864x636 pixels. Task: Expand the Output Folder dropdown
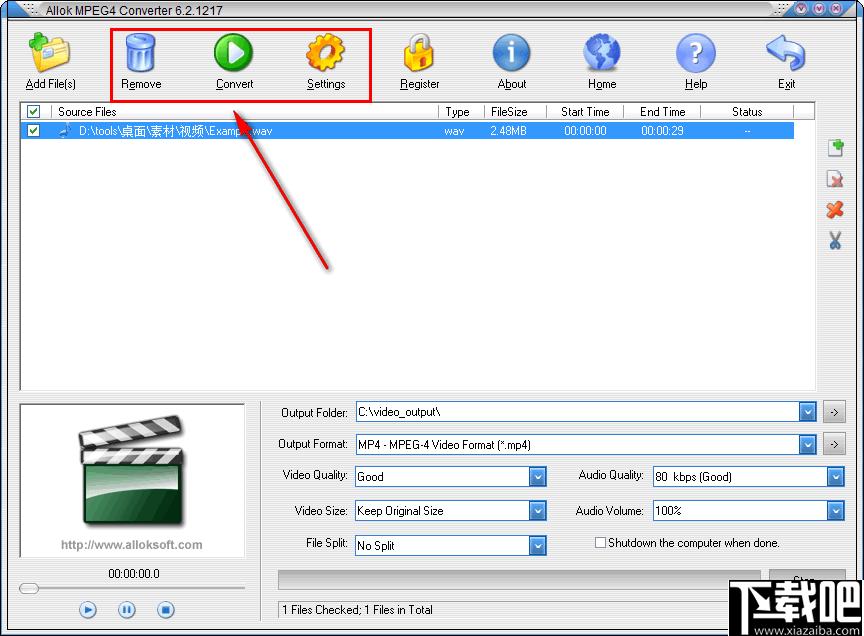click(x=807, y=412)
